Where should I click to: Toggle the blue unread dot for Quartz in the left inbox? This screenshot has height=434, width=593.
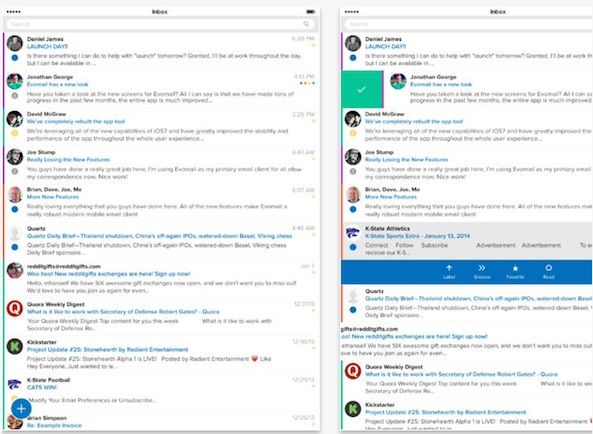pyautogui.click(x=15, y=247)
